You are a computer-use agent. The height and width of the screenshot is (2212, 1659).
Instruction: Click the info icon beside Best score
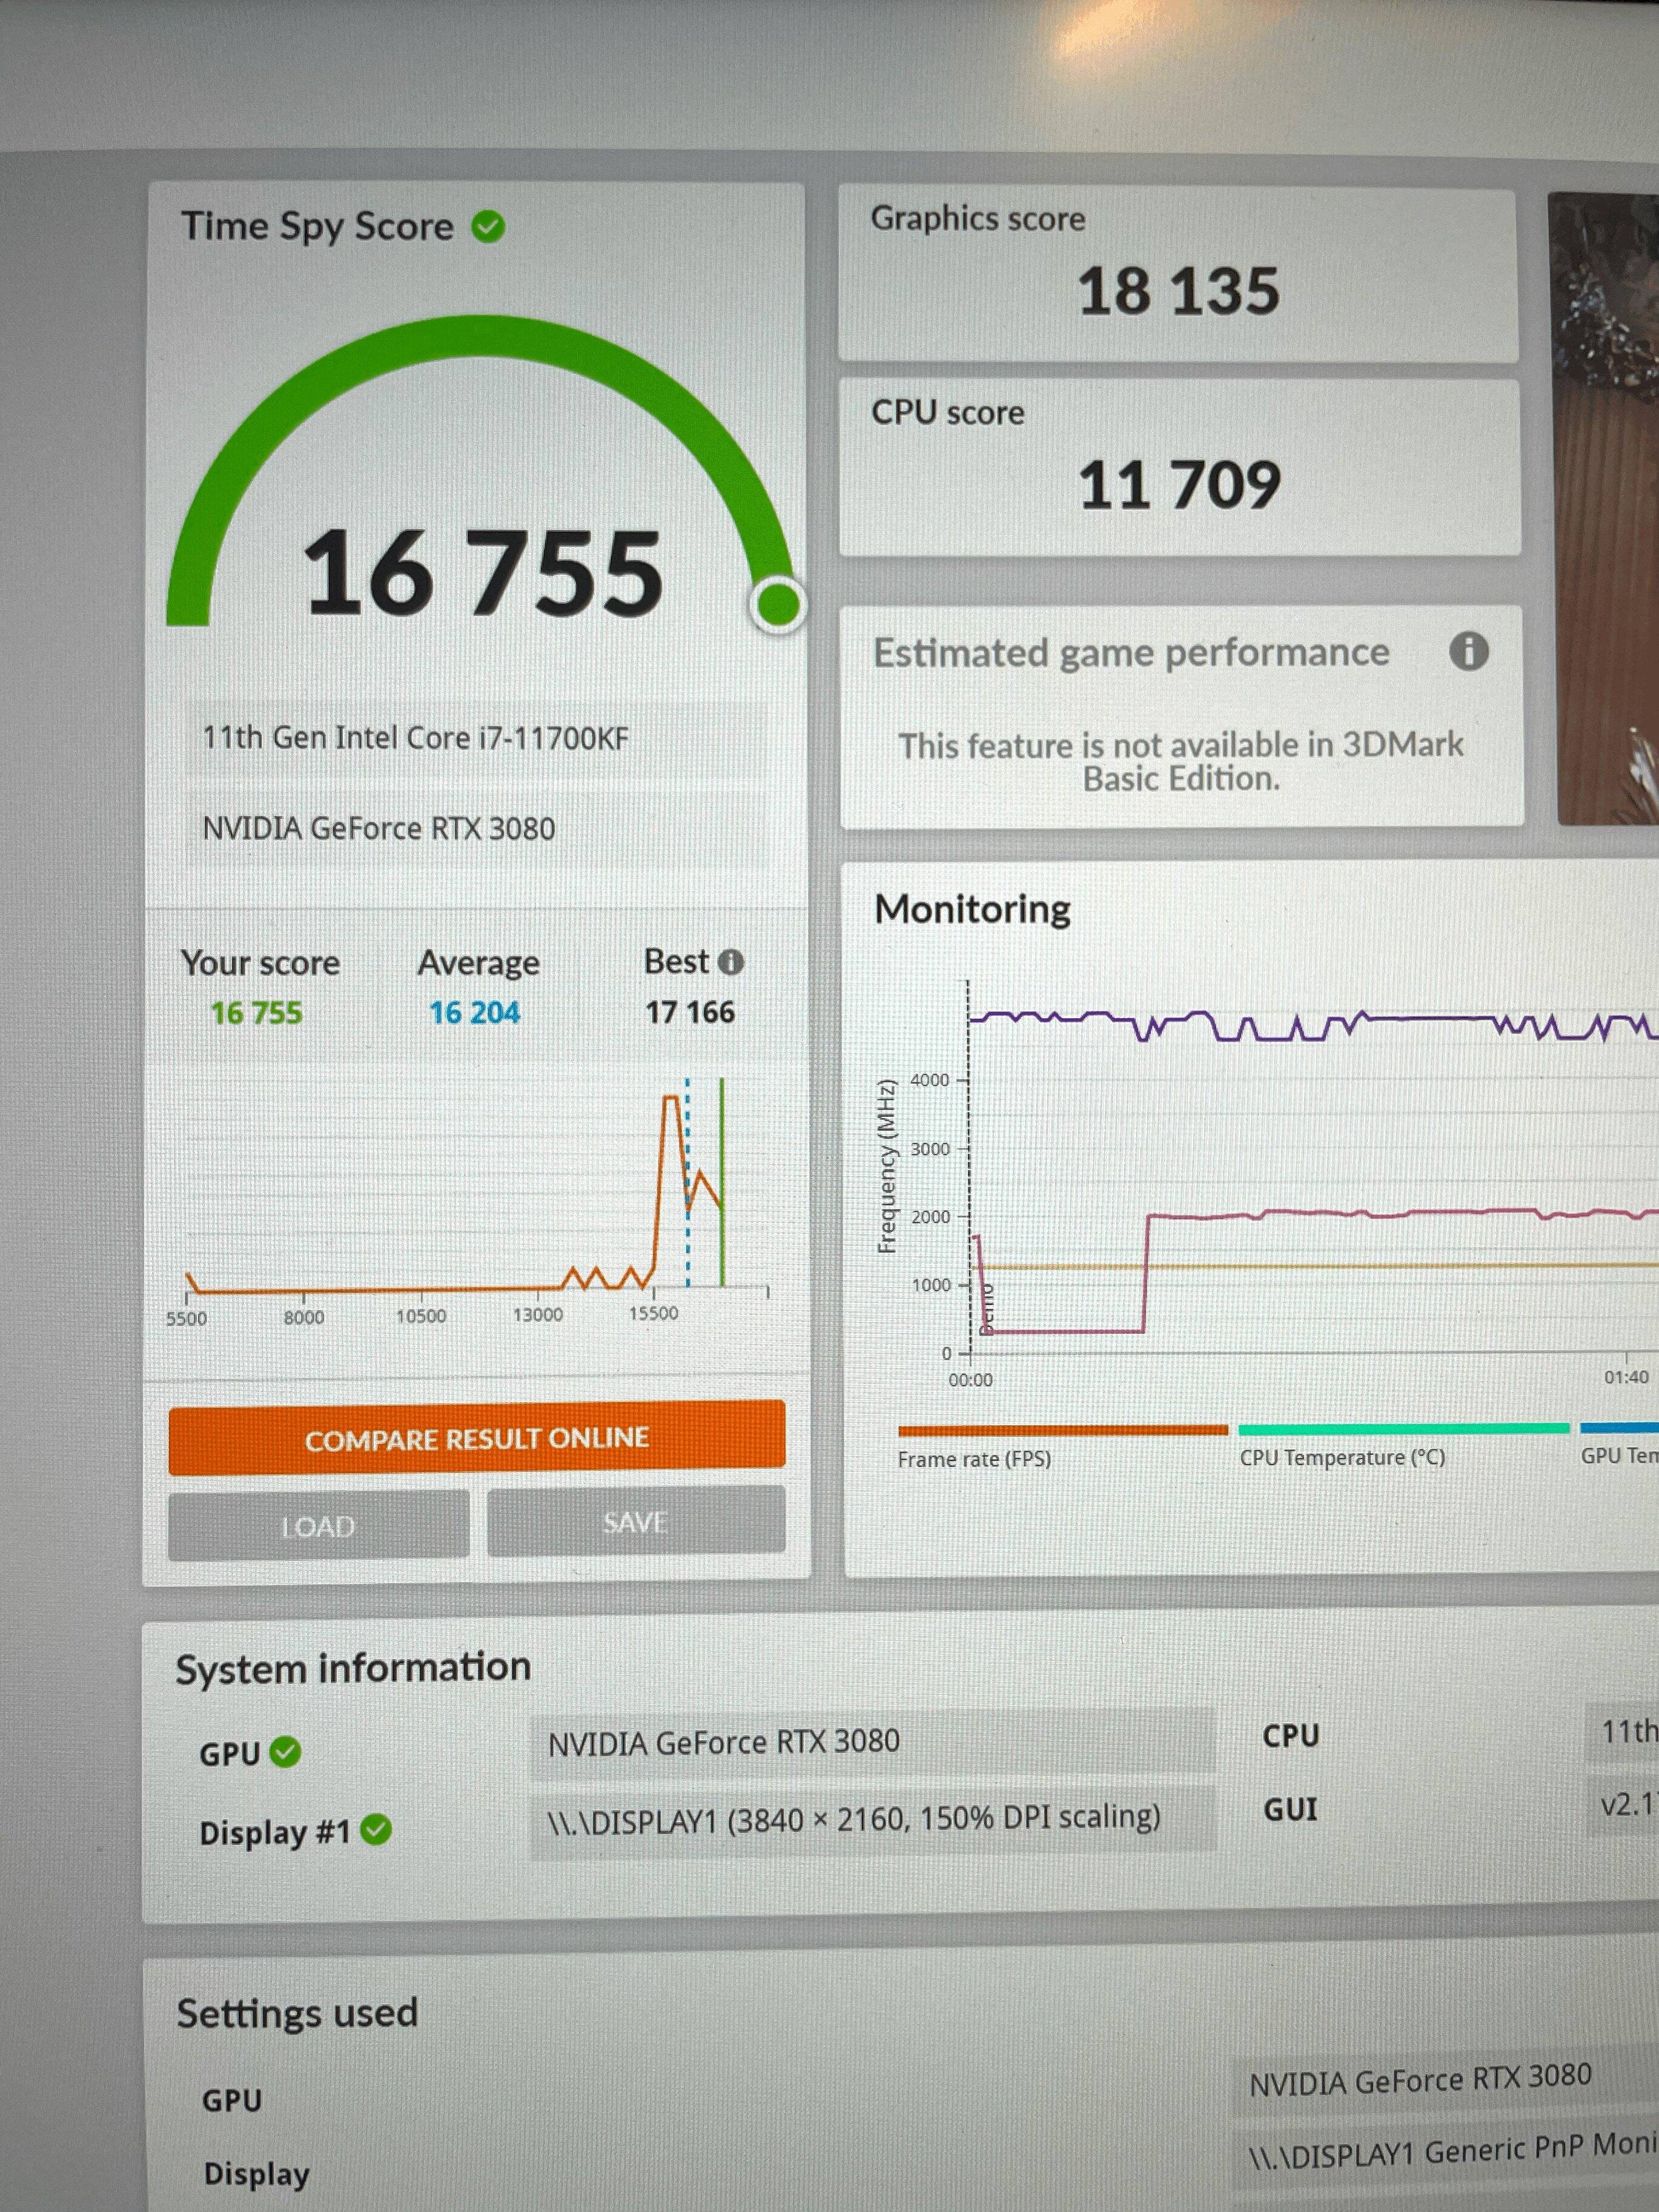coord(731,962)
